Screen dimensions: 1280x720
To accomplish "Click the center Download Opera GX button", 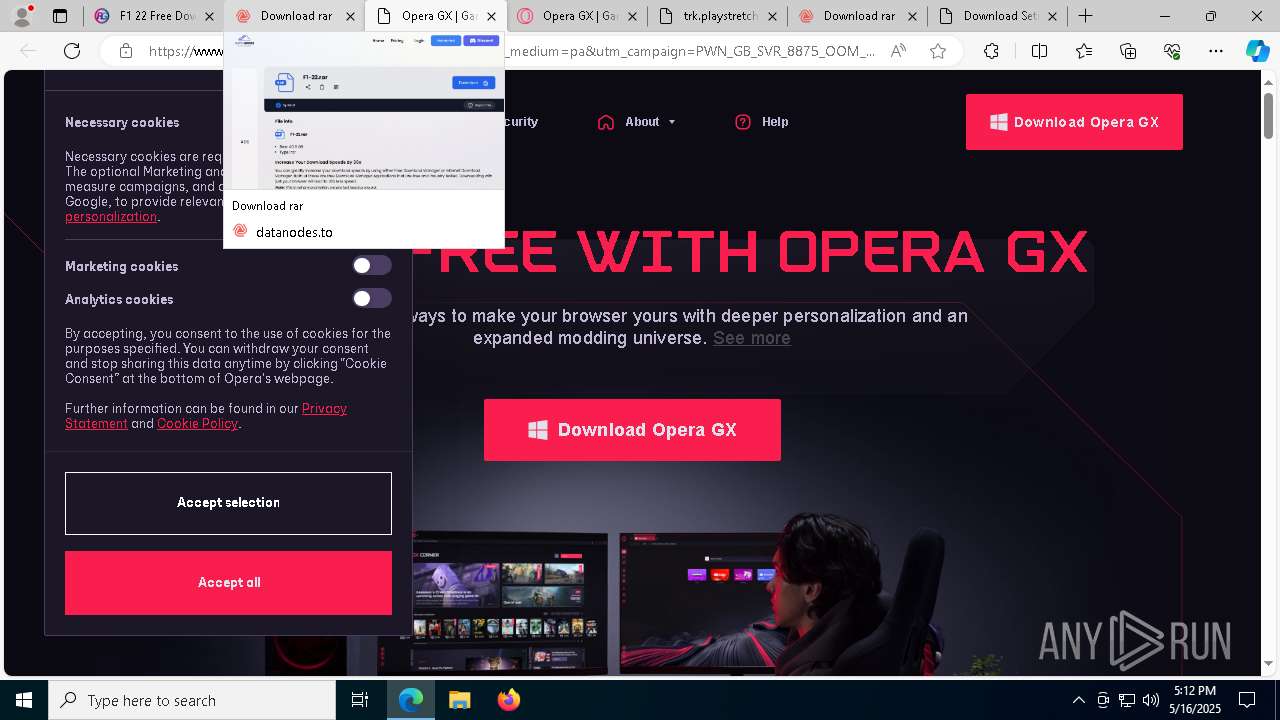I will (x=632, y=430).
